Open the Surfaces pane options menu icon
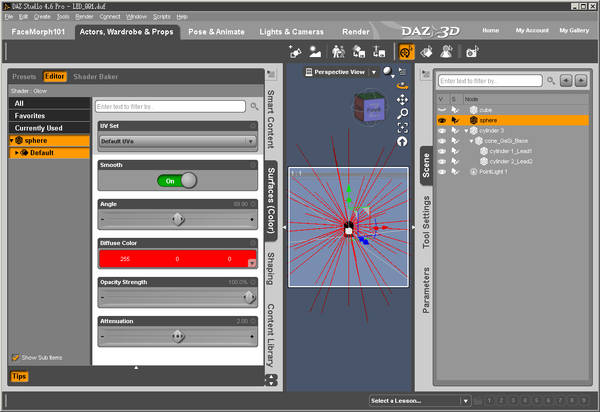 (271, 73)
